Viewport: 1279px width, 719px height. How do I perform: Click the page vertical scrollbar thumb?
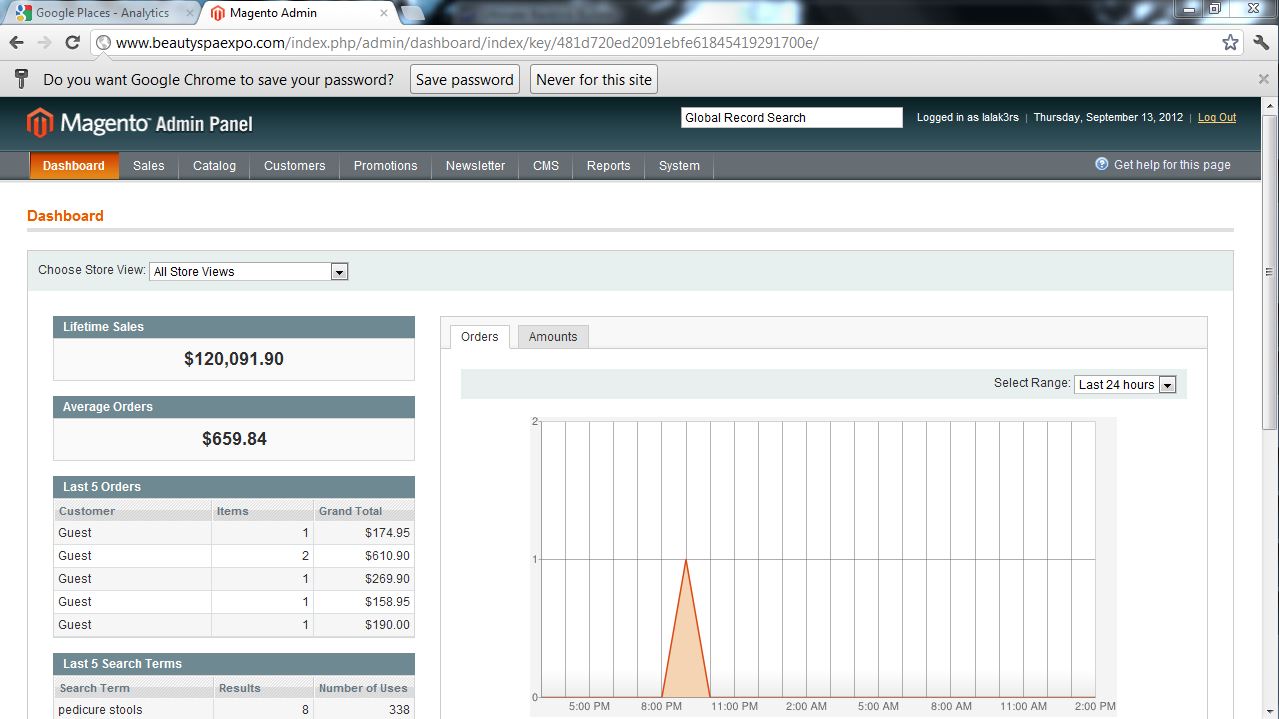pos(1270,270)
